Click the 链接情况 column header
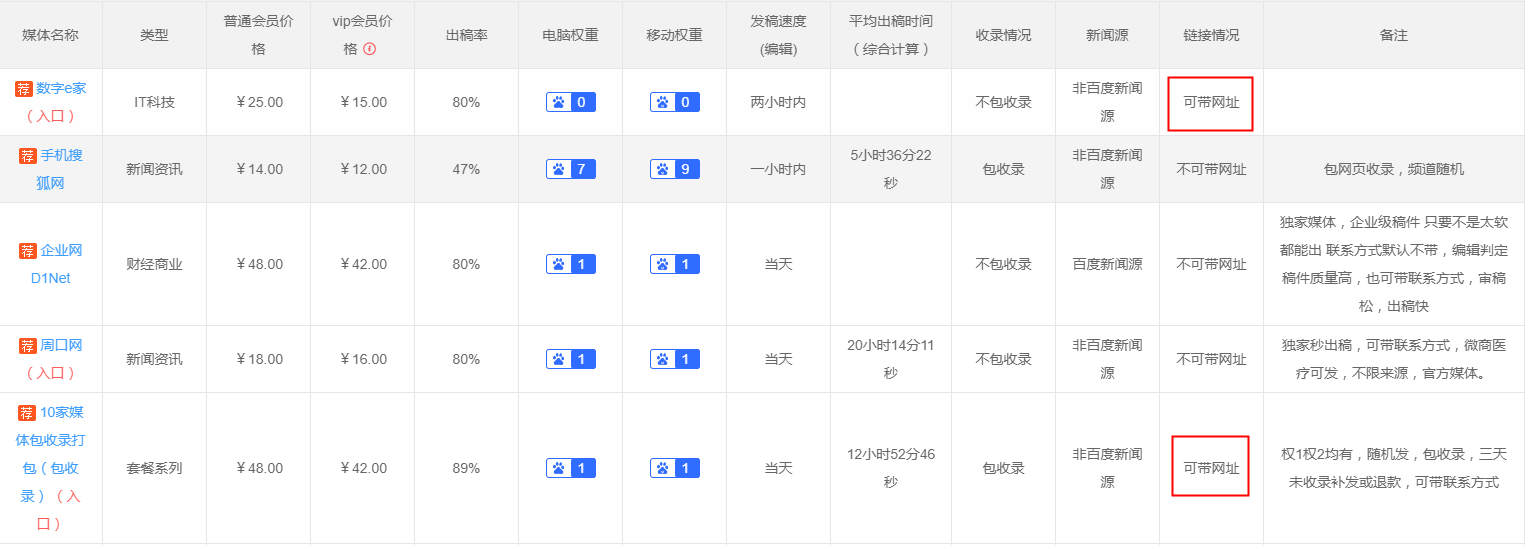1531x545 pixels. (x=1211, y=35)
